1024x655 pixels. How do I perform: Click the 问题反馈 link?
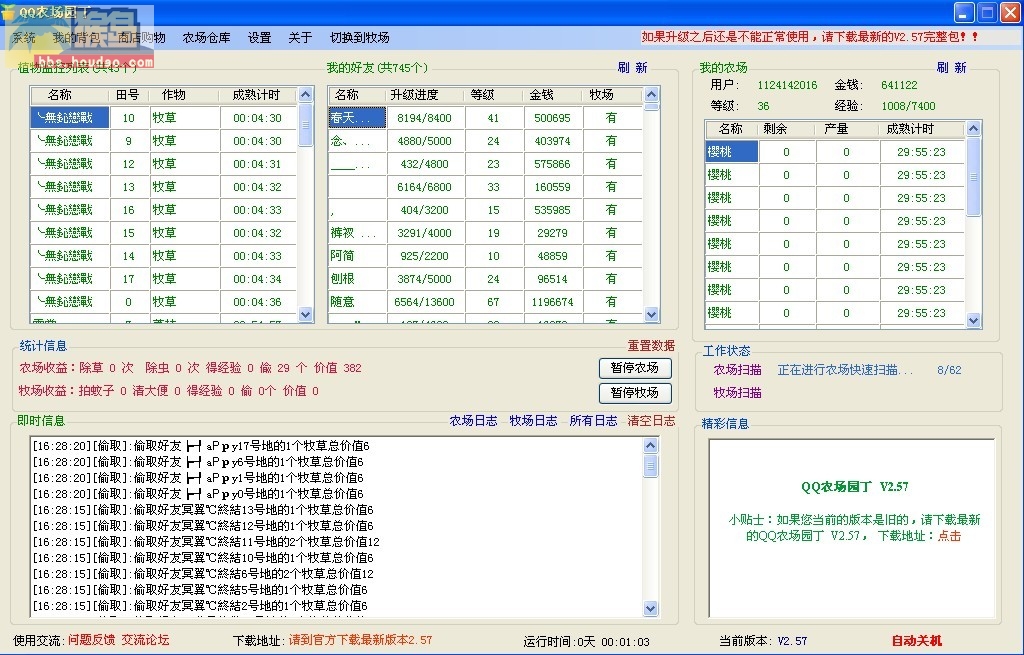91,640
